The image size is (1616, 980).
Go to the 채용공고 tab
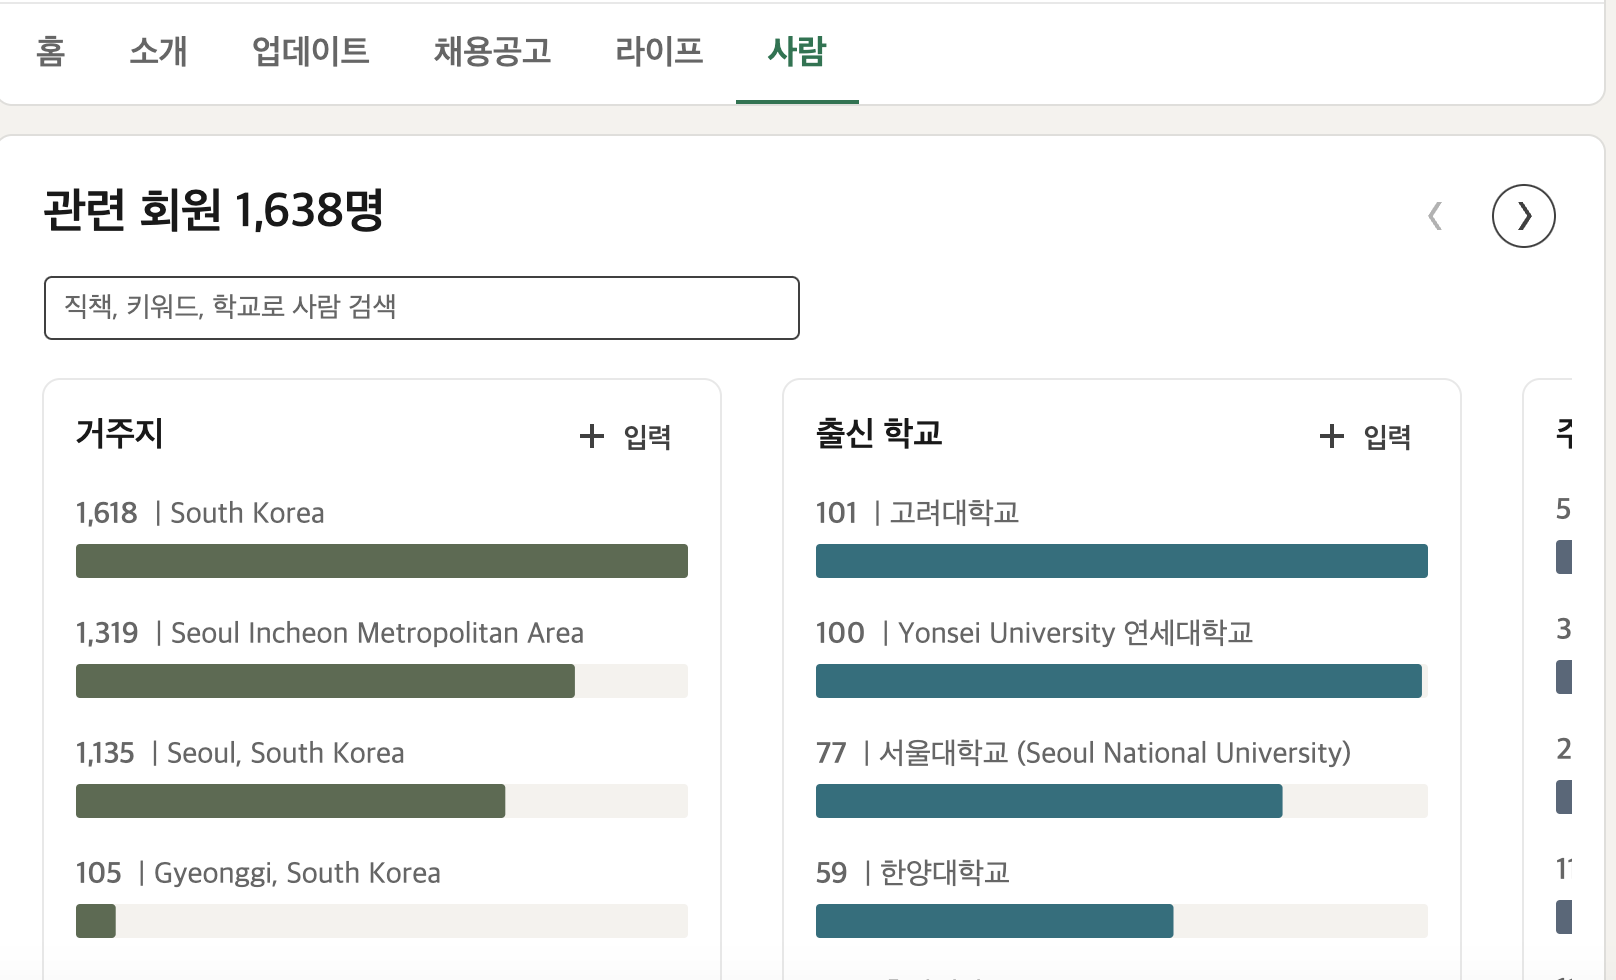pyautogui.click(x=492, y=51)
